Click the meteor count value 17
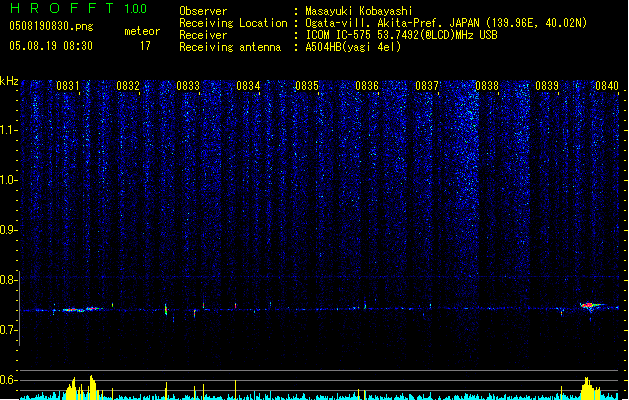This screenshot has width=629, height=400. tap(145, 46)
